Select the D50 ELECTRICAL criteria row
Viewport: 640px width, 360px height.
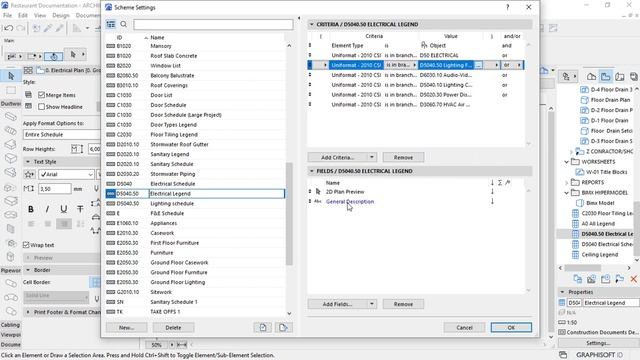[x=415, y=55]
